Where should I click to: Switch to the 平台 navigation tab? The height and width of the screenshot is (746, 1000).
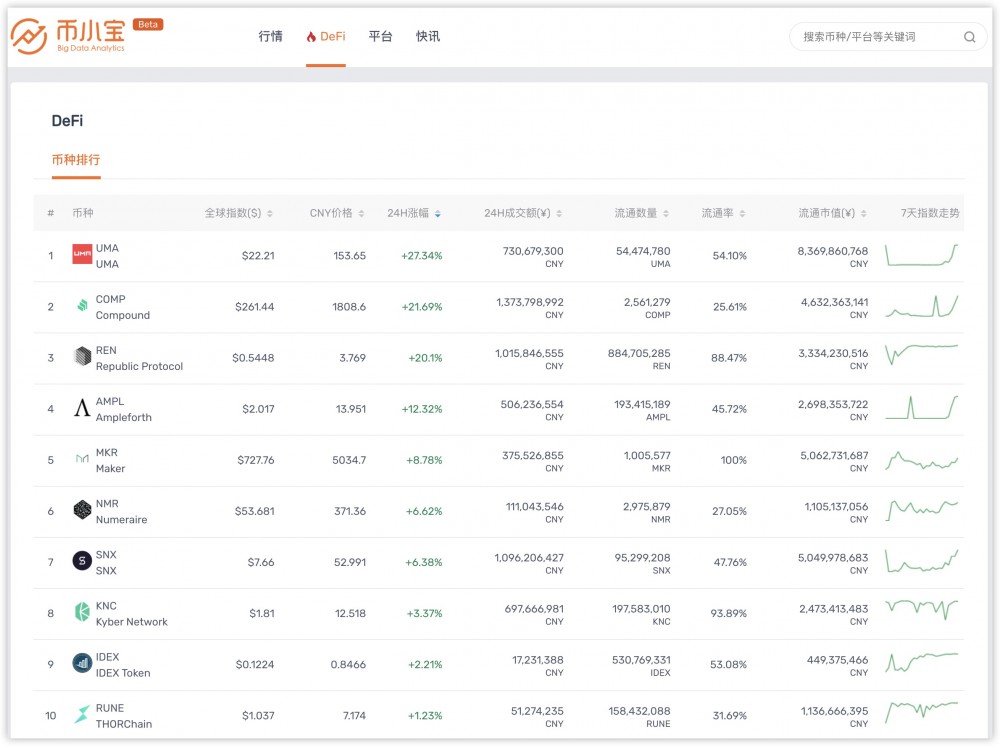380,37
